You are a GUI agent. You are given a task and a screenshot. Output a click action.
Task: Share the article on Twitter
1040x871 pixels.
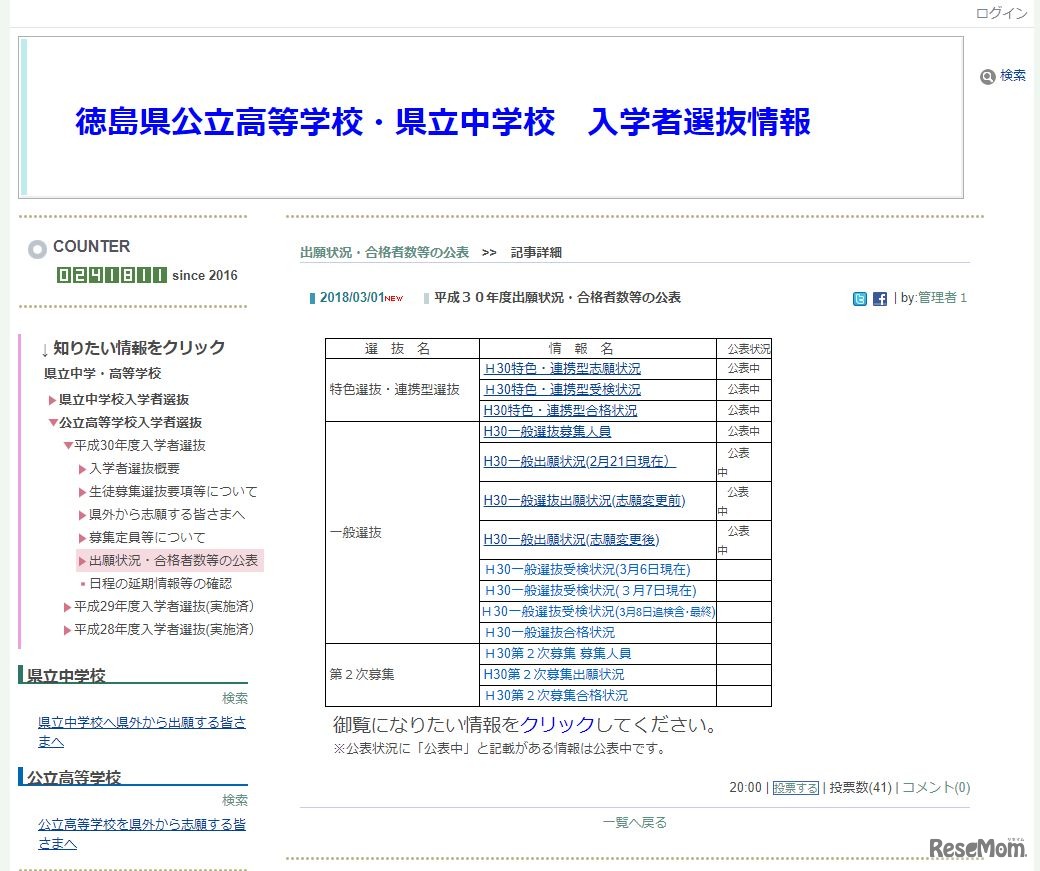(x=860, y=298)
